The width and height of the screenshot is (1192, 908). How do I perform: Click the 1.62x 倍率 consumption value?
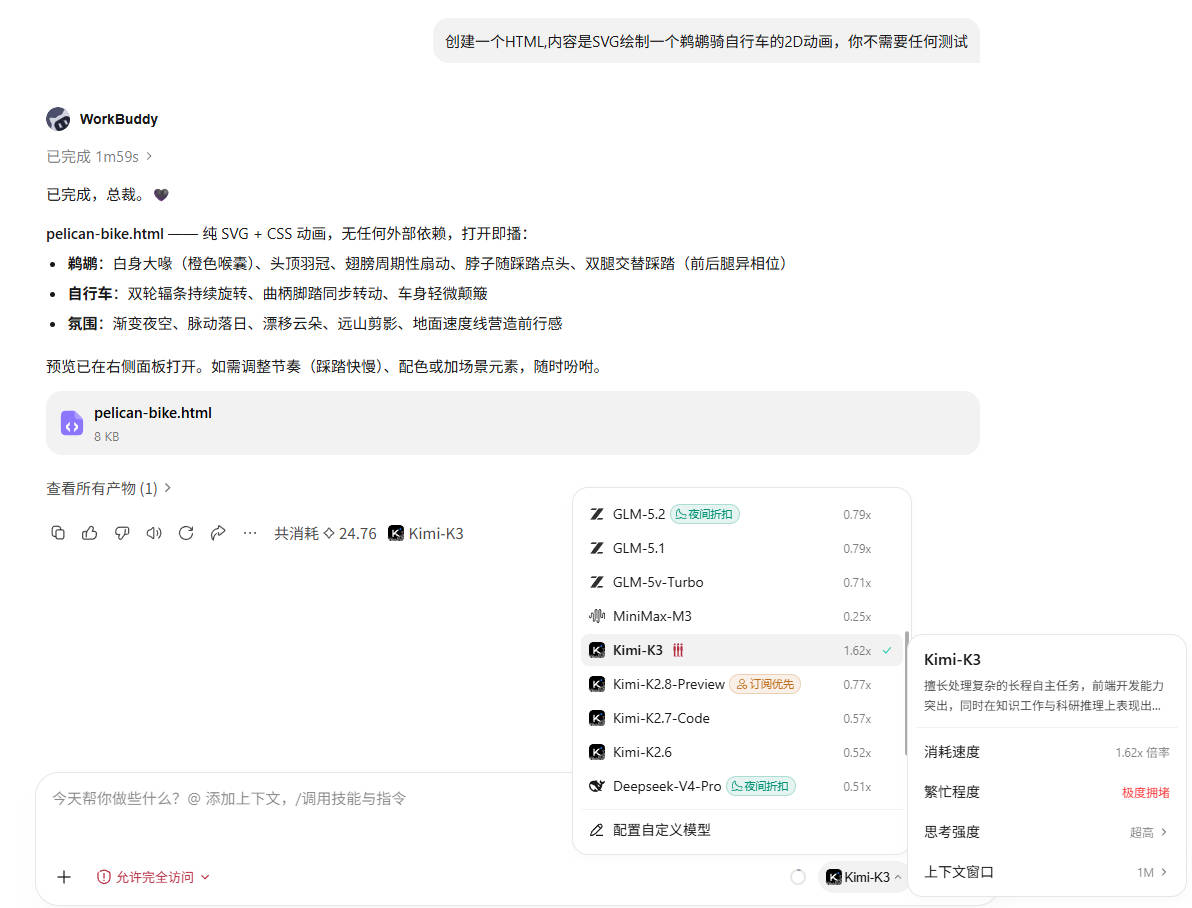pyautogui.click(x=1143, y=752)
